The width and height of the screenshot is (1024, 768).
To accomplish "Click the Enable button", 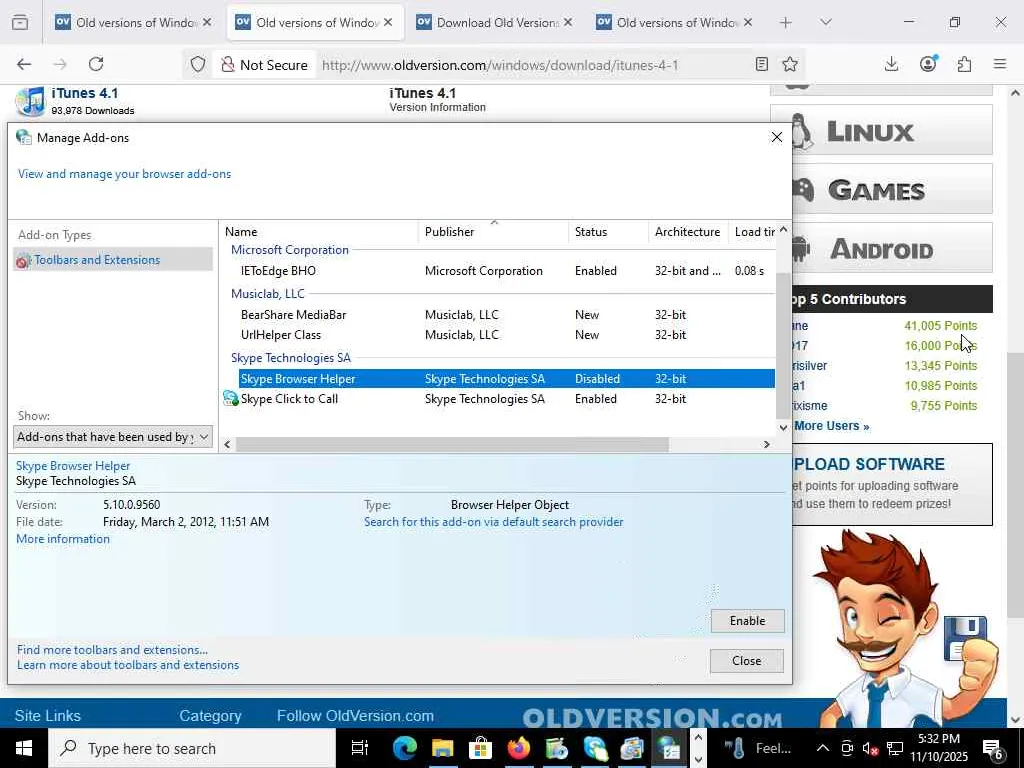I will point(747,621).
